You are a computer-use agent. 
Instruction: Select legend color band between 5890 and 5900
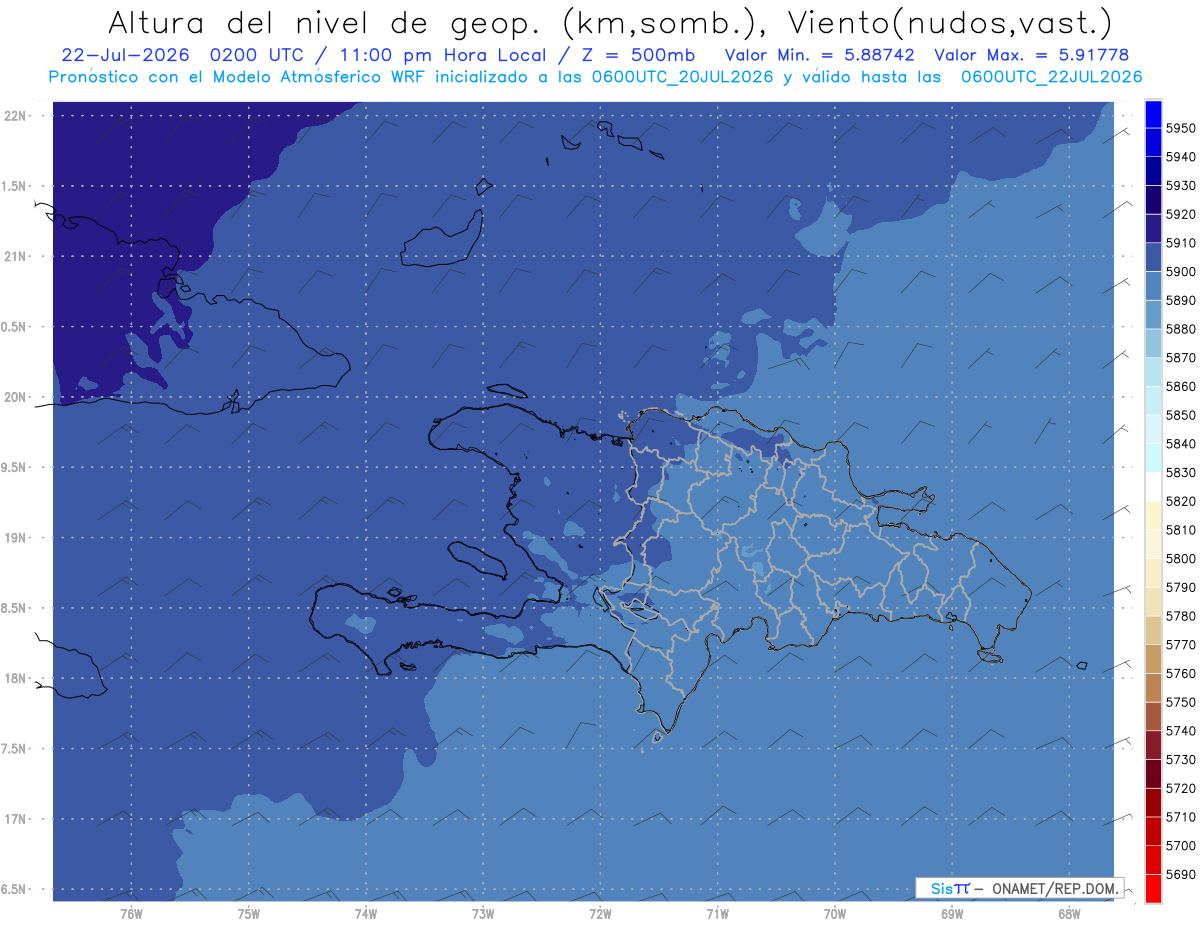pyautogui.click(x=1153, y=287)
